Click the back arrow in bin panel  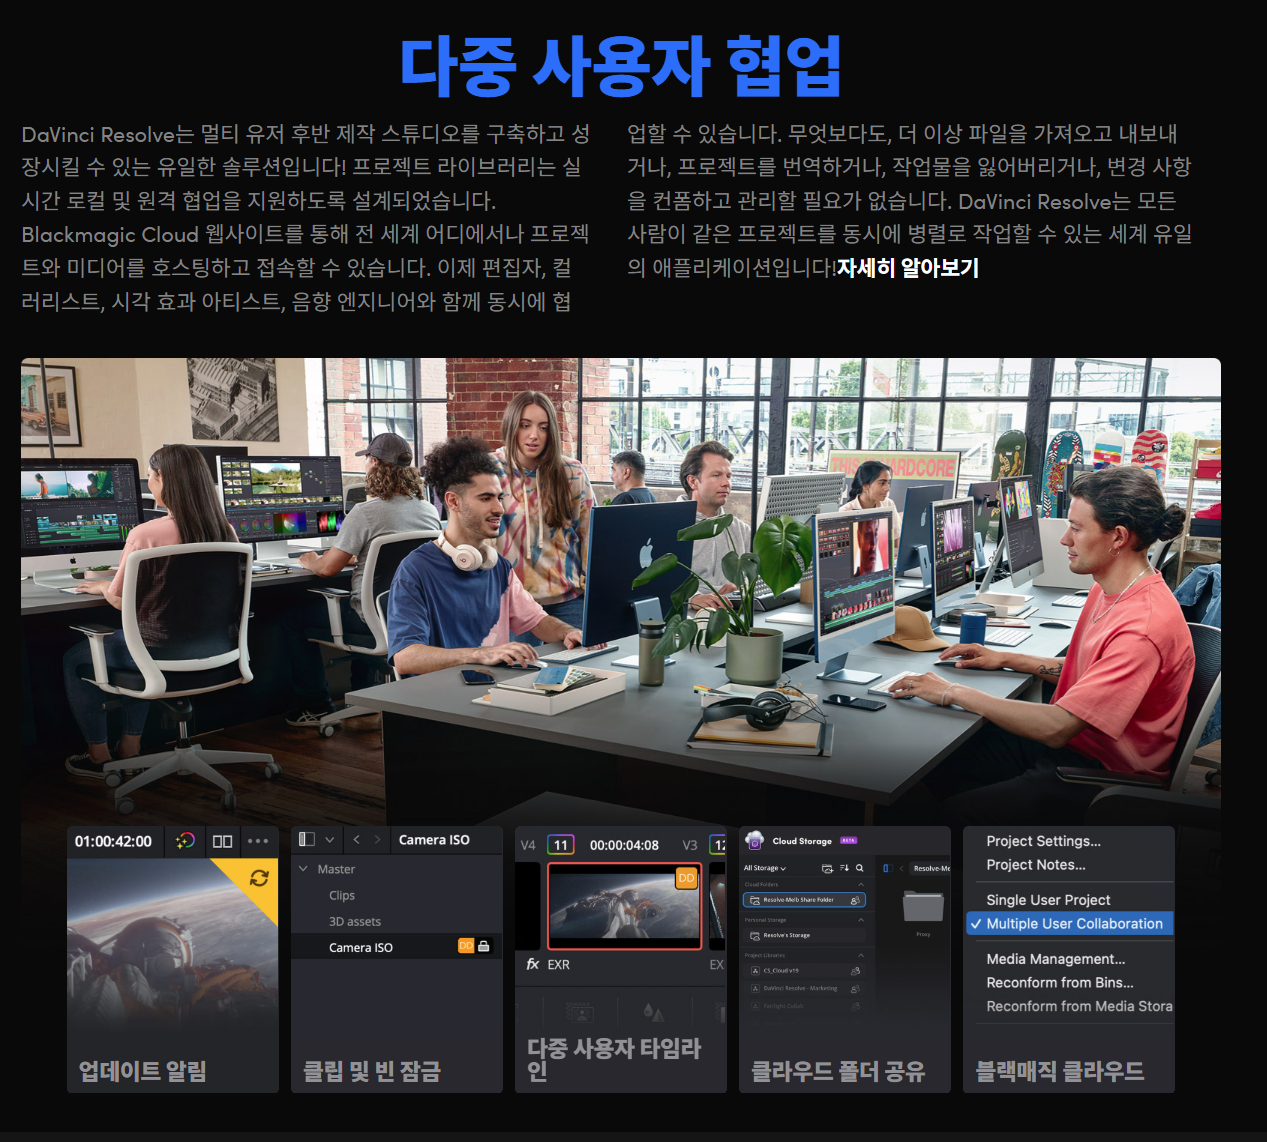click(356, 840)
